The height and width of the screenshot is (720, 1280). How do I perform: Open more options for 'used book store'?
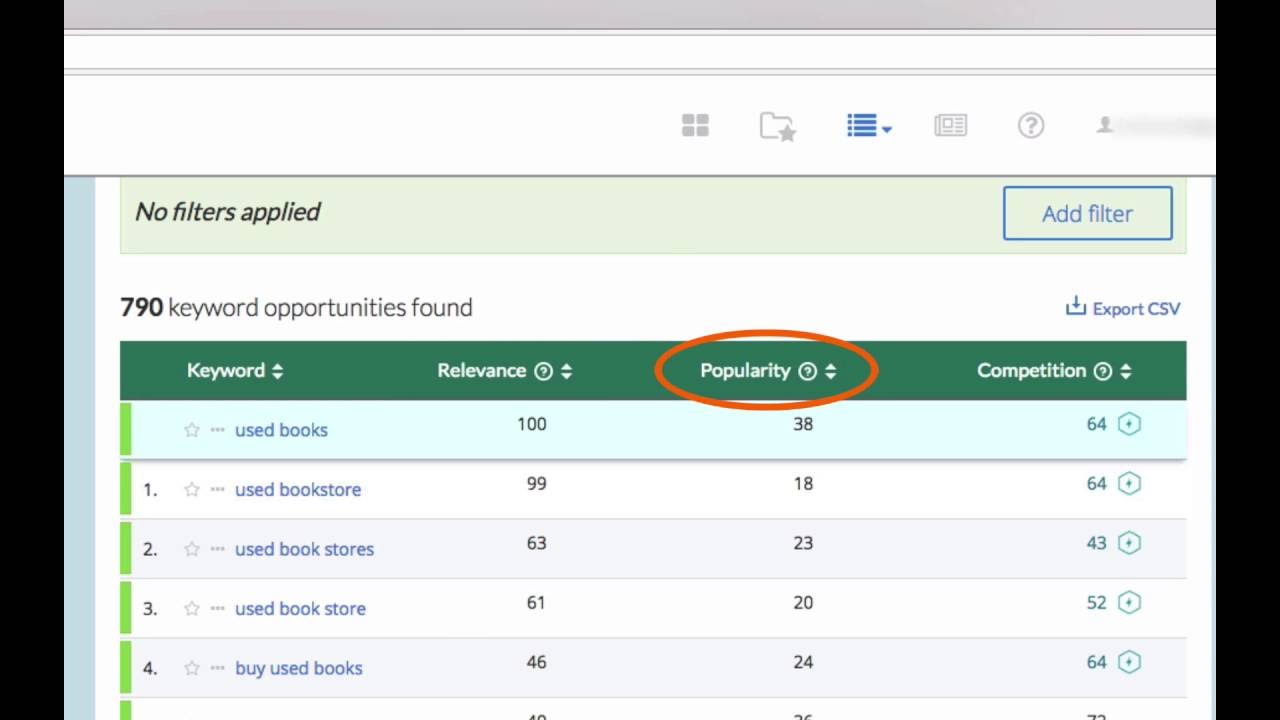pyautogui.click(x=217, y=608)
